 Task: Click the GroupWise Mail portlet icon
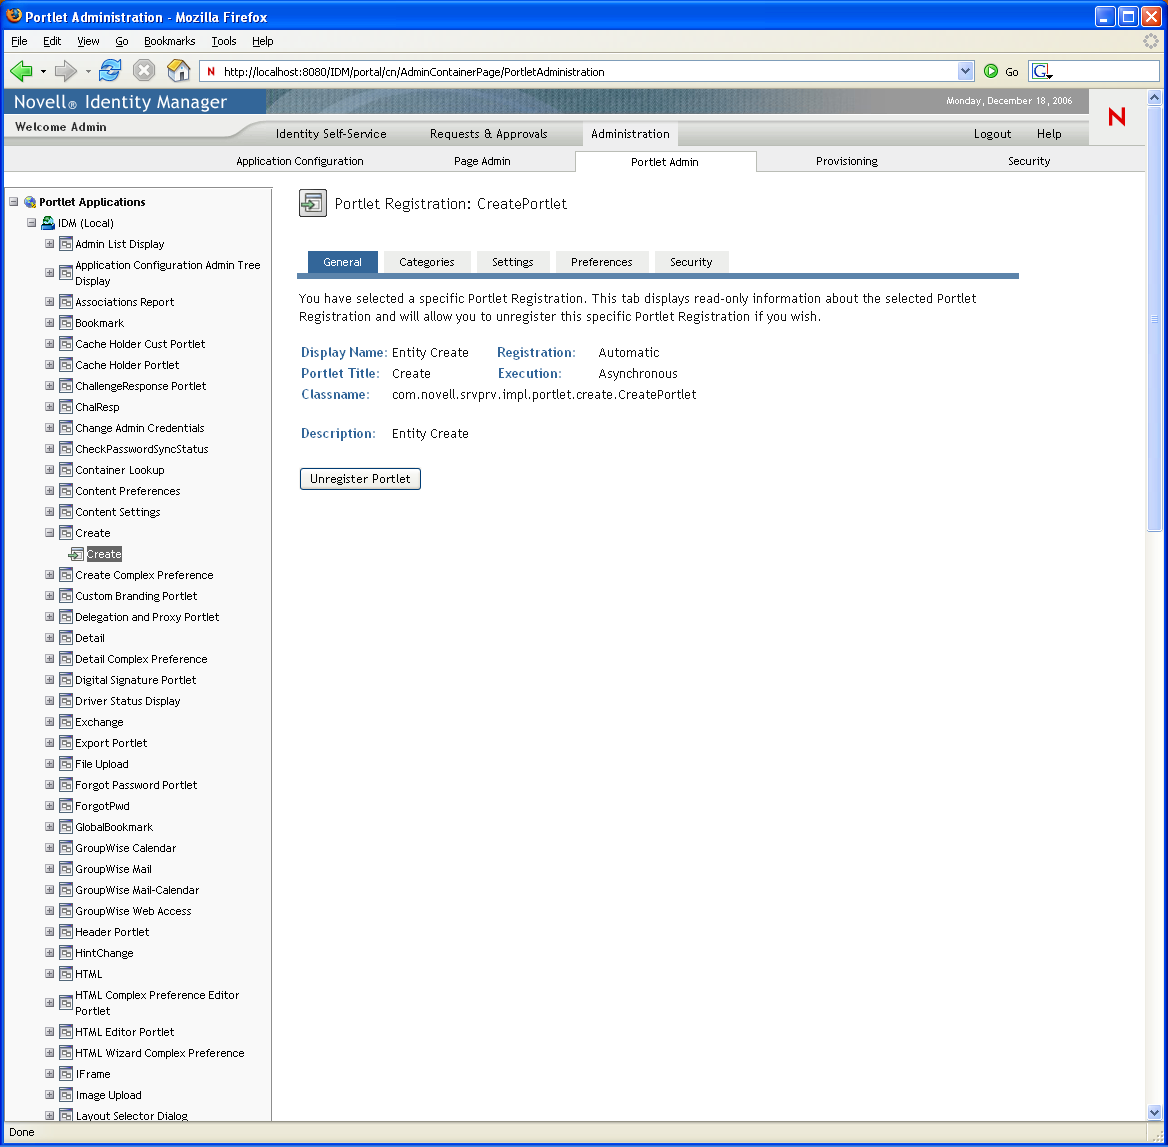click(66, 869)
